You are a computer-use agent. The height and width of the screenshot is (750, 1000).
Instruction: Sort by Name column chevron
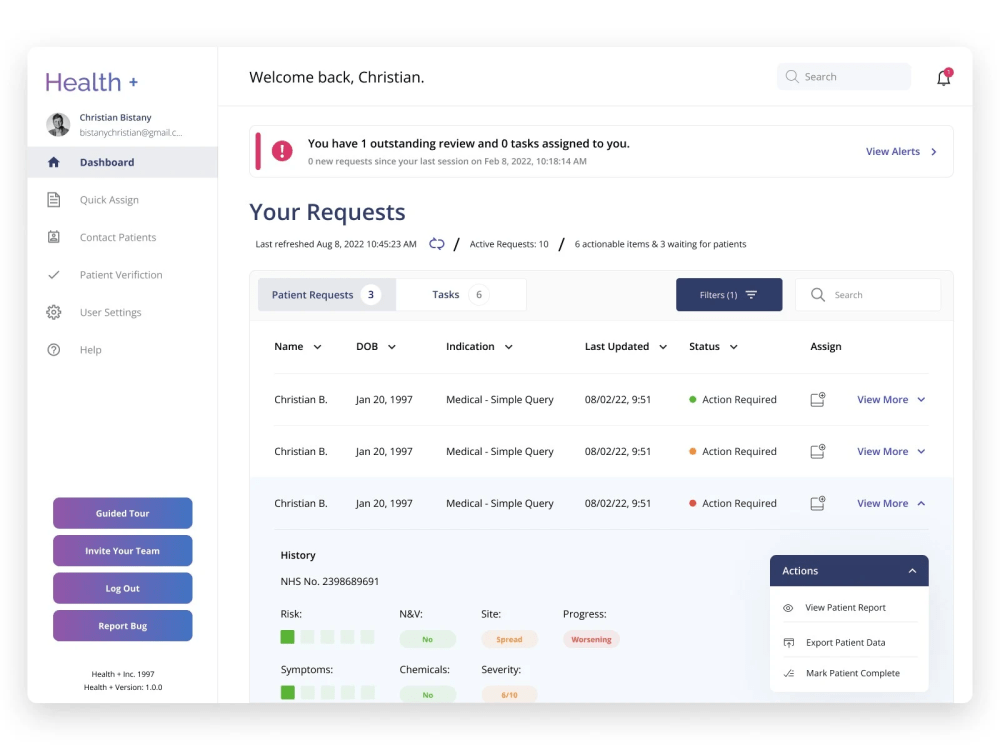318,347
